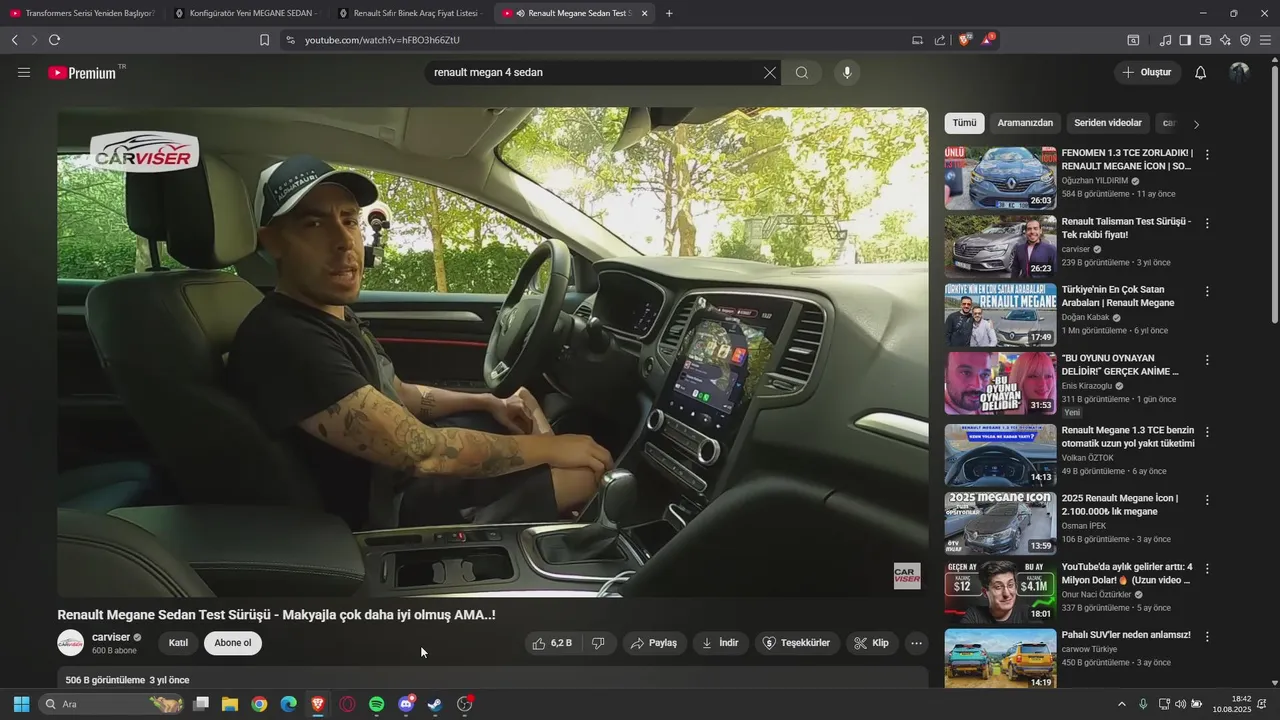Select the Aramanızdan filter chip
1280x720 pixels.
pos(1025,123)
